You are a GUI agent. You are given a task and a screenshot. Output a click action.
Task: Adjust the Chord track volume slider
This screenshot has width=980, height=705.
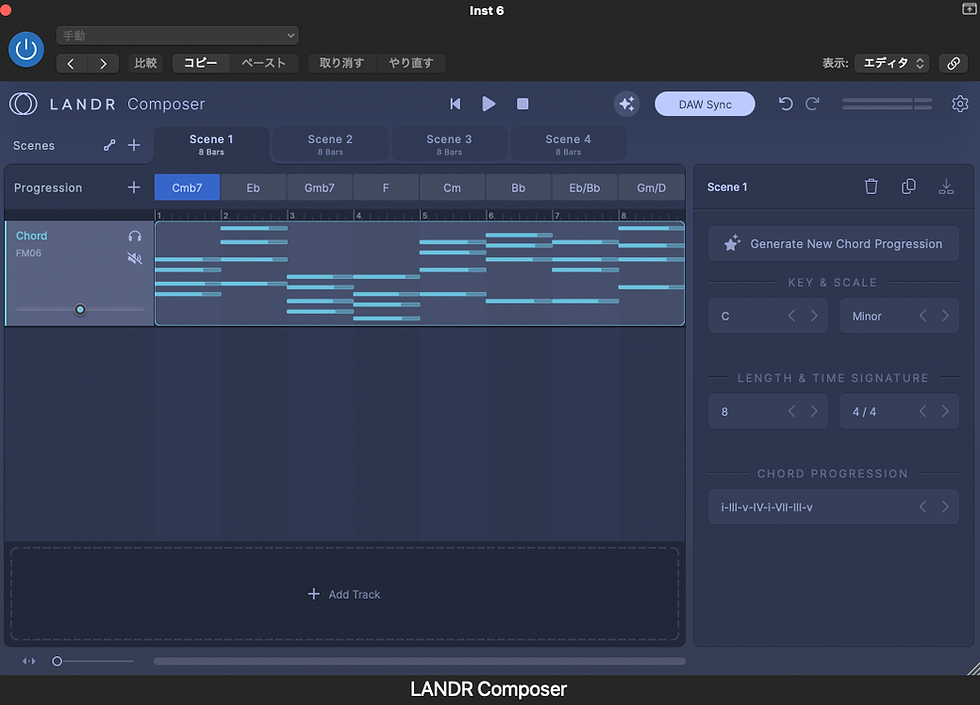coord(80,309)
